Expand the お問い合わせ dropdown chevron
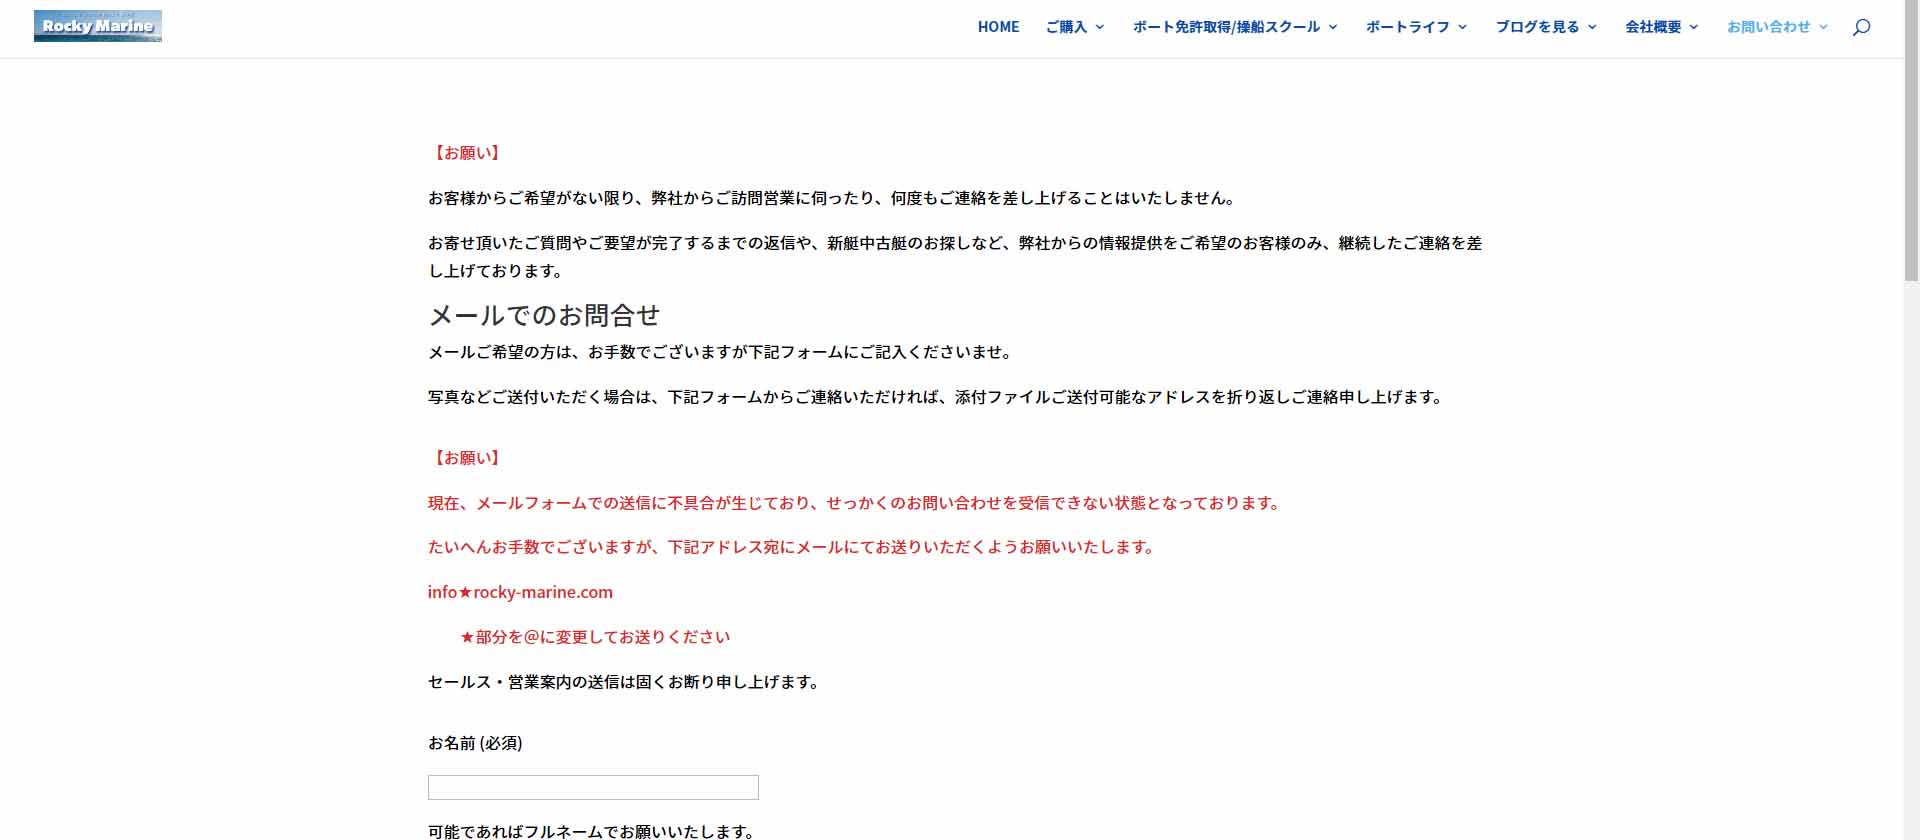Screen dimensions: 1920x840 (1823, 27)
